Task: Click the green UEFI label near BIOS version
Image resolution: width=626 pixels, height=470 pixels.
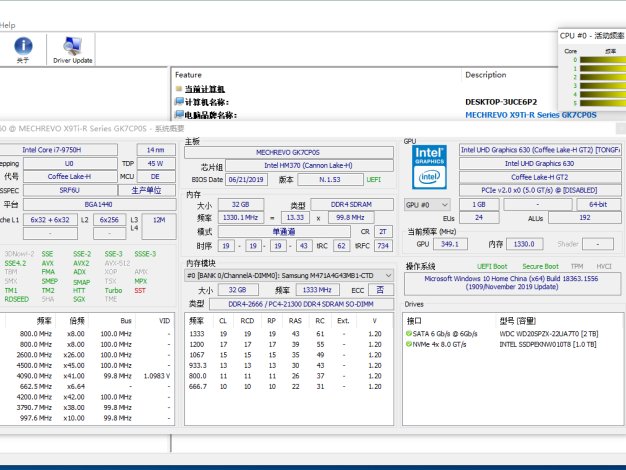Action: [x=374, y=180]
